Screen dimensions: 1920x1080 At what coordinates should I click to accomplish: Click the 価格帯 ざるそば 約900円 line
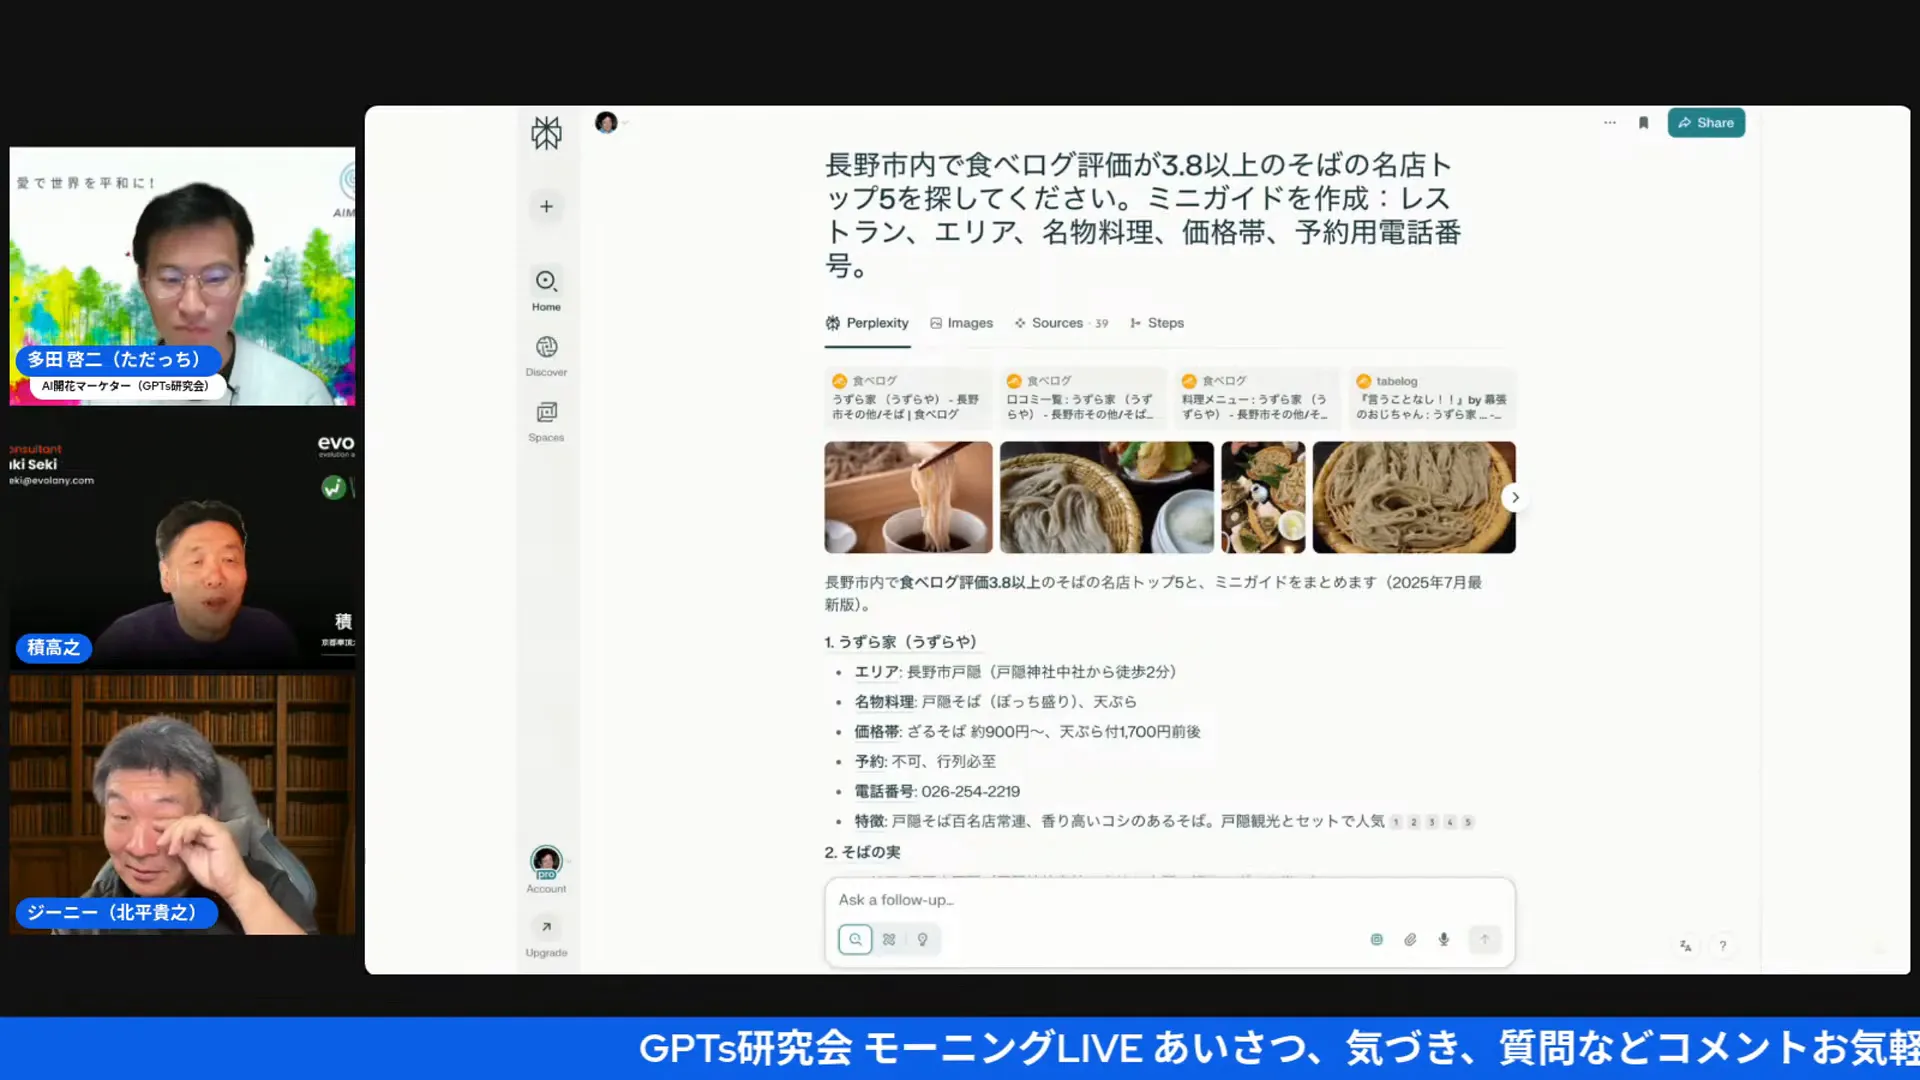[1027, 732]
